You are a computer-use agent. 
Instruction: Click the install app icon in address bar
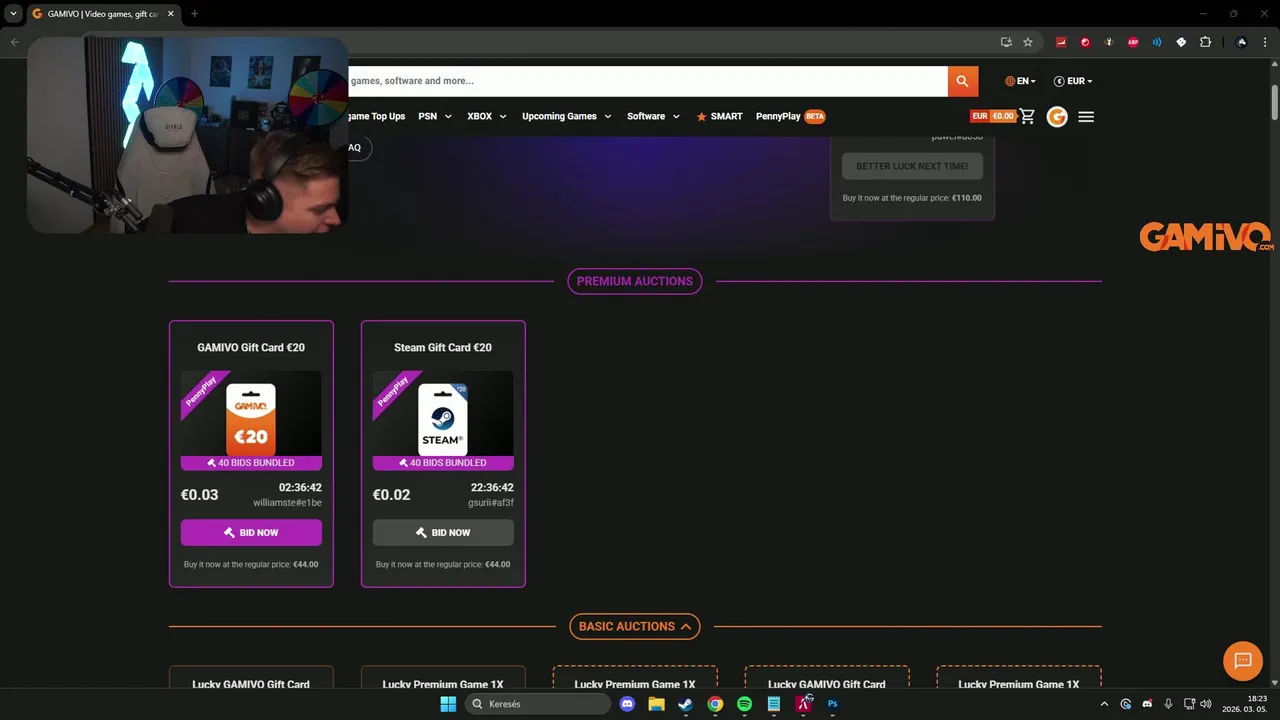tap(1006, 42)
